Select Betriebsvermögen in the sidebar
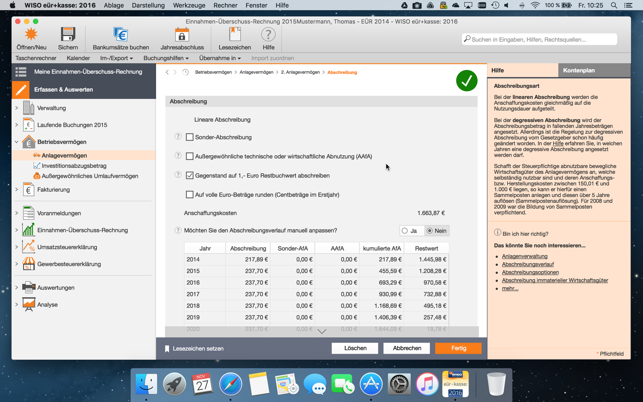The height and width of the screenshot is (402, 643). click(62, 142)
